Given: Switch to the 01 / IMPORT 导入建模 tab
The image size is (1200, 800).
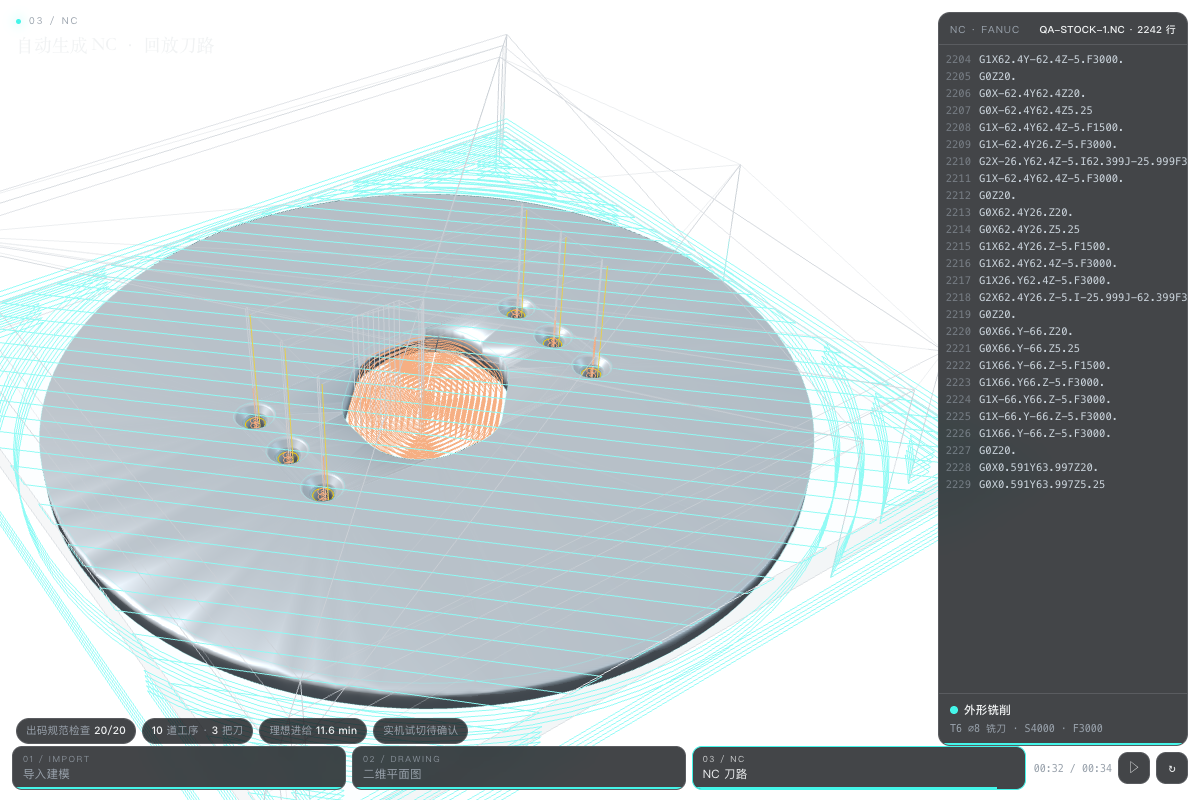Looking at the screenshot, I should point(179,767).
